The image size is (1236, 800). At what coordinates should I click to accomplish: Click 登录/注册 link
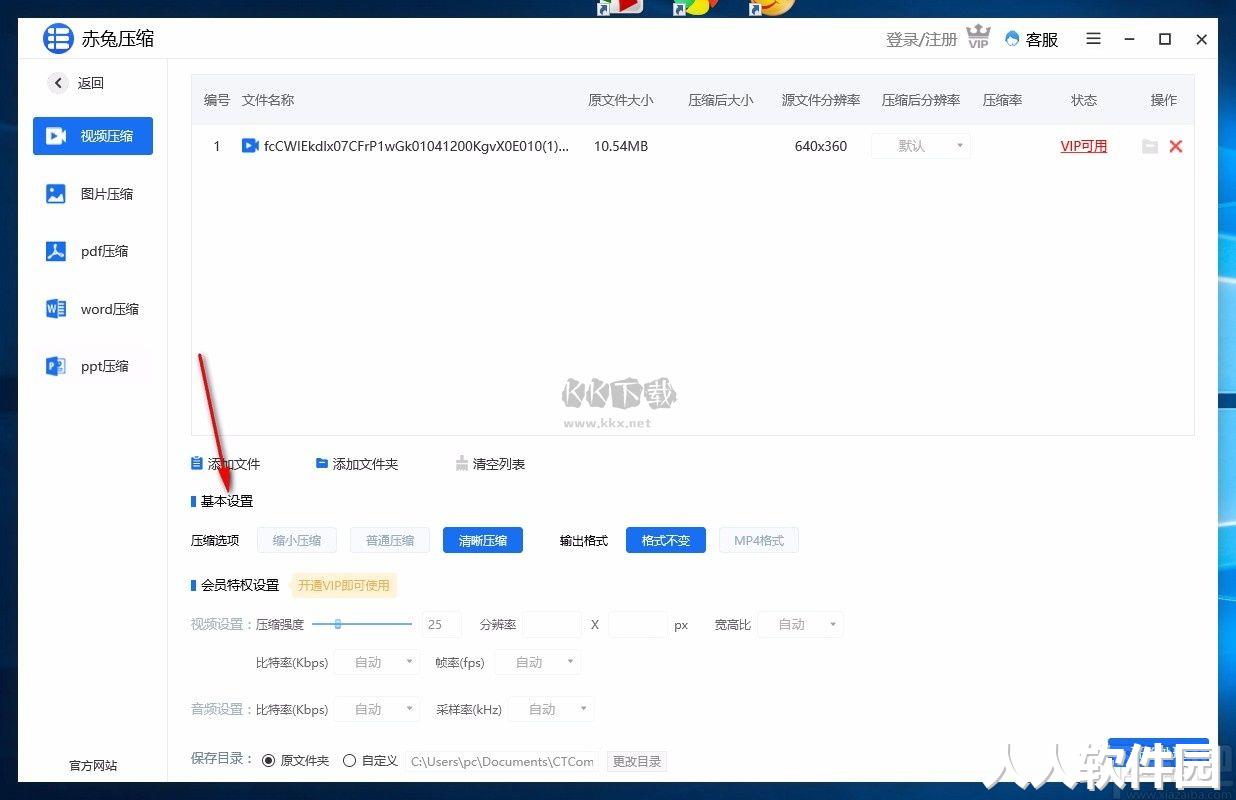[x=921, y=40]
